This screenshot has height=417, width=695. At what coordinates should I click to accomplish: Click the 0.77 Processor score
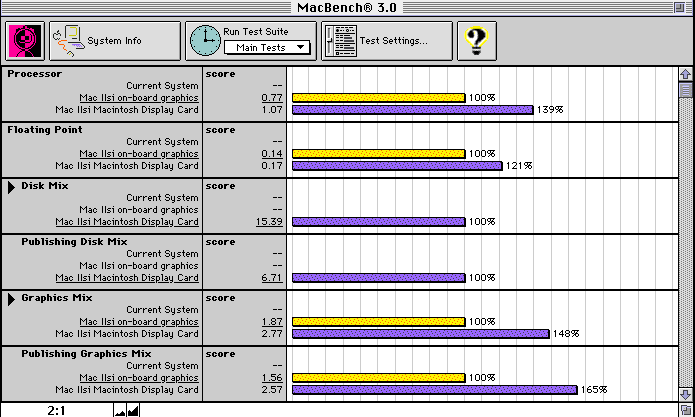[272, 98]
